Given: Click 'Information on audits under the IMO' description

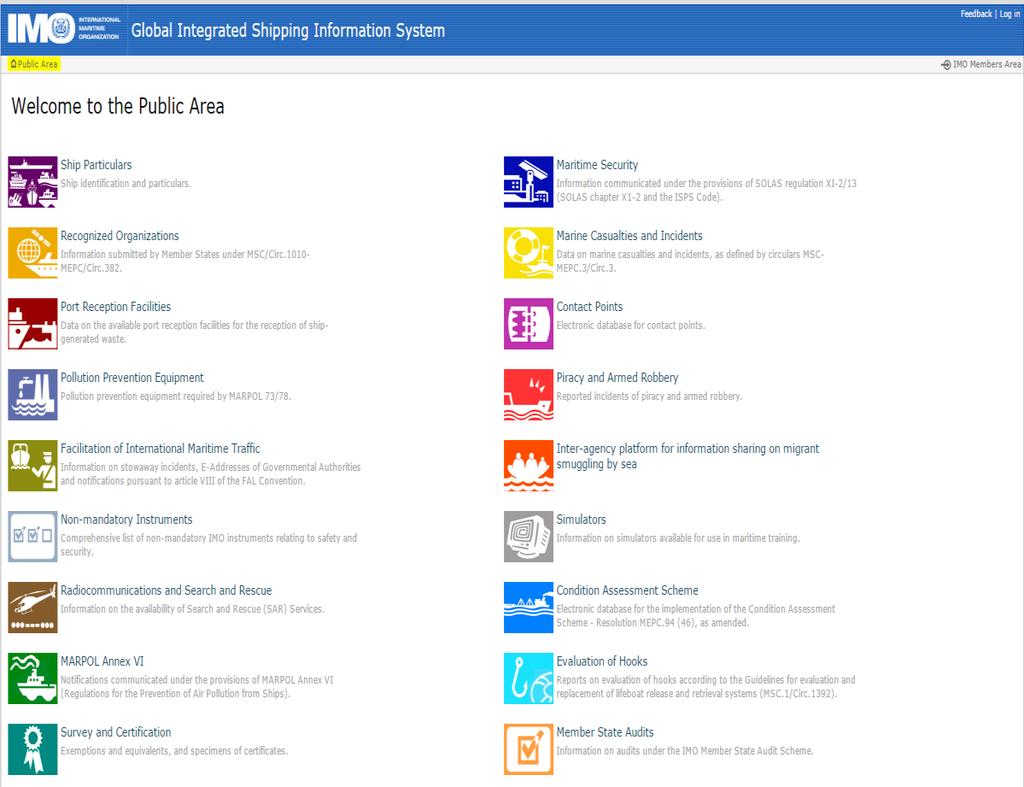Looking at the screenshot, I should (684, 751).
